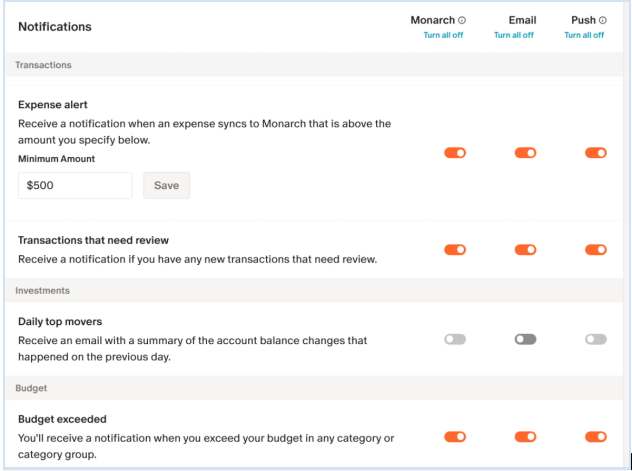Click Turn all off under Email
The width and height of the screenshot is (632, 471).
514,35
